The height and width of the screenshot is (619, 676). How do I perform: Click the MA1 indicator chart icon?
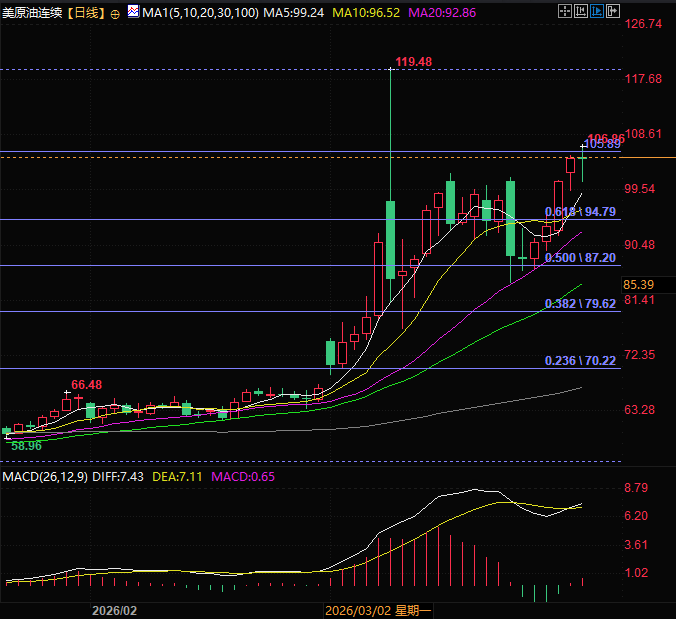(x=133, y=11)
